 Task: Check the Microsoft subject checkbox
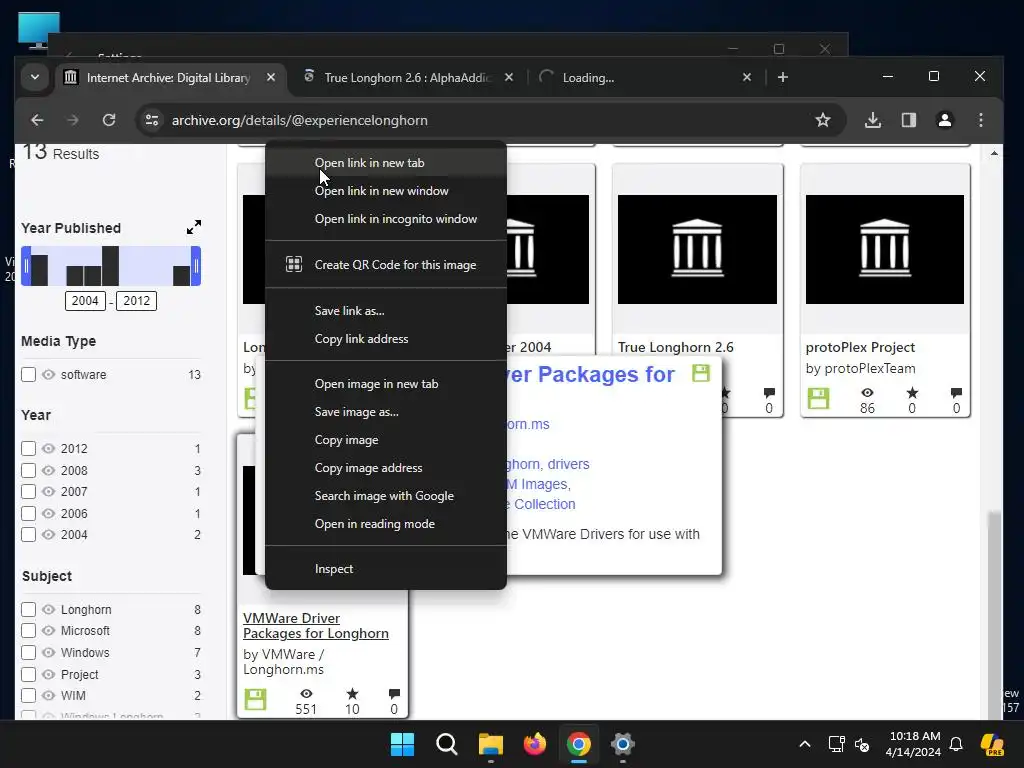(28, 631)
